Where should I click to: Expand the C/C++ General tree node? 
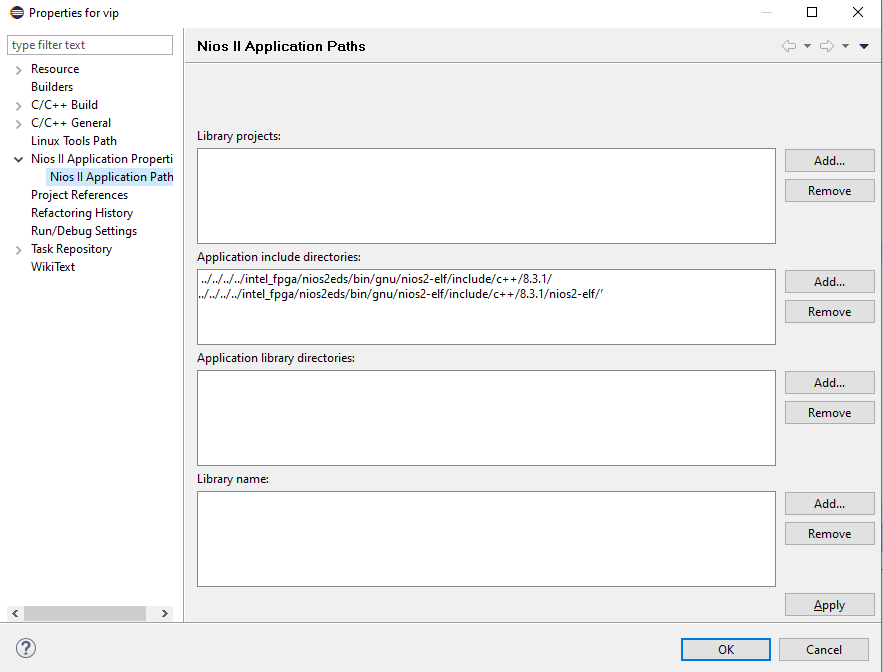[19, 124]
